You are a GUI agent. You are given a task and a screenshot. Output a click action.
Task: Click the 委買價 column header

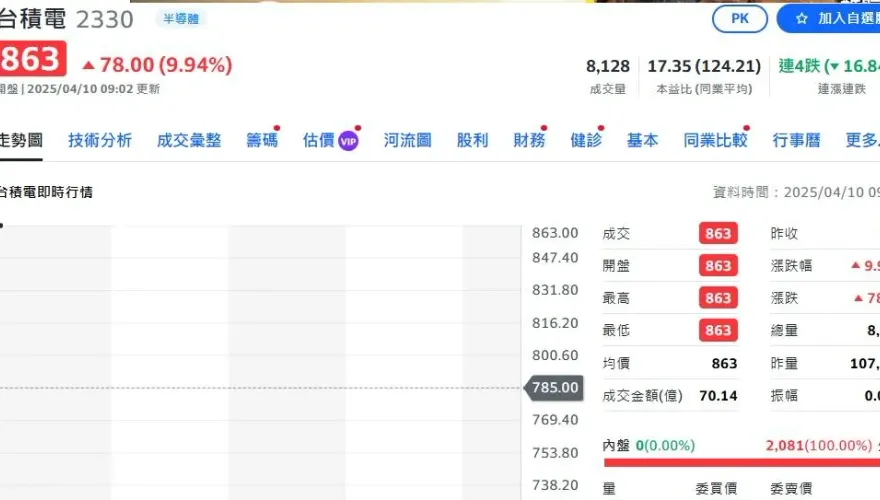716,489
